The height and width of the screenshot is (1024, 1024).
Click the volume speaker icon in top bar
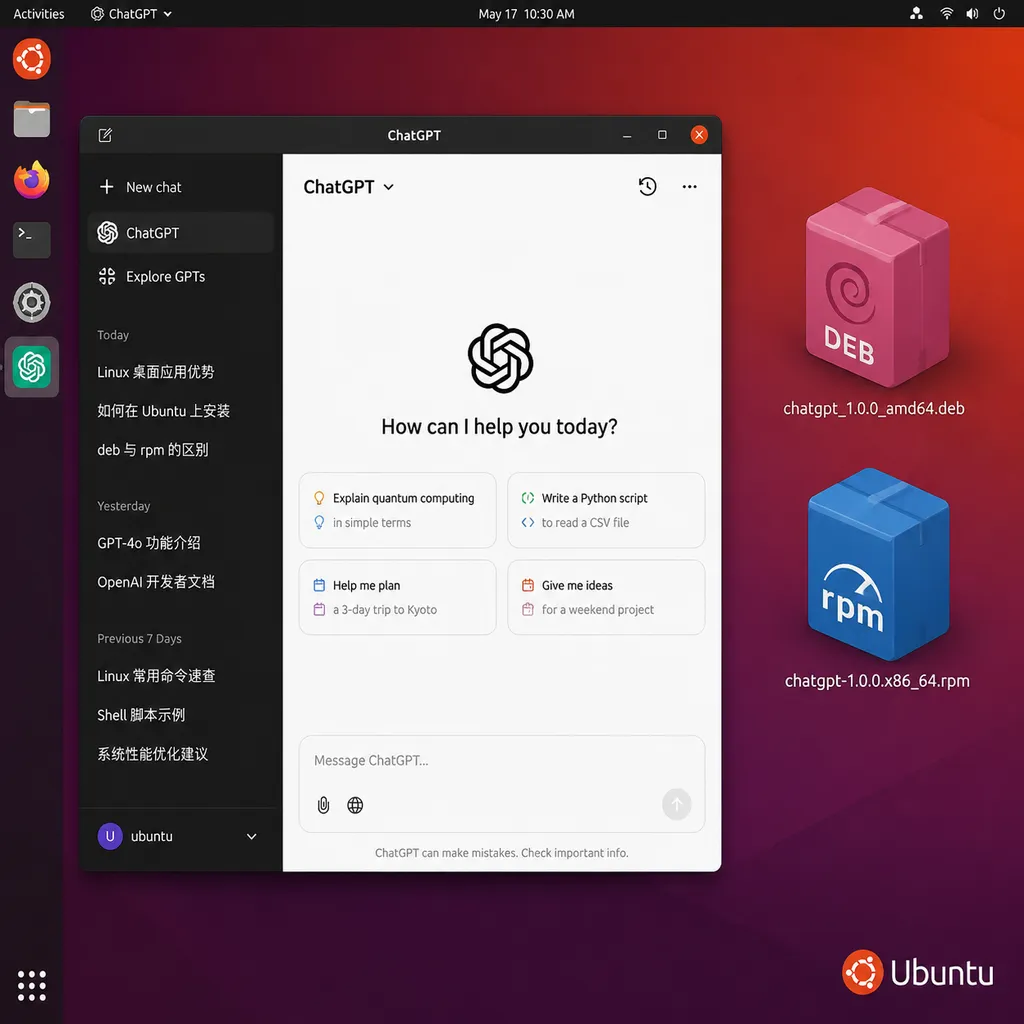972,14
